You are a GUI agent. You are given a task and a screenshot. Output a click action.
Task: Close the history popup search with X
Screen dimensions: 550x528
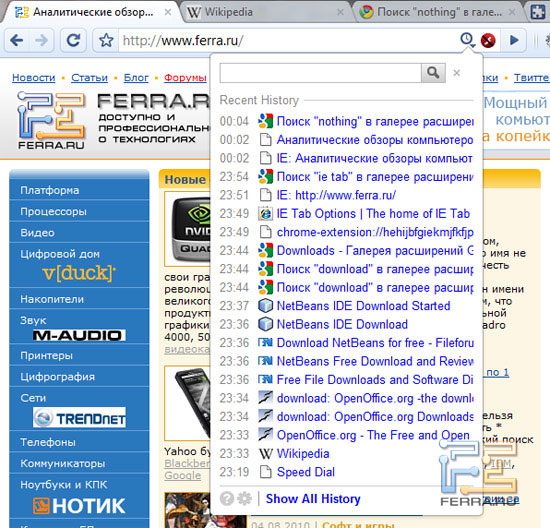coord(456,73)
